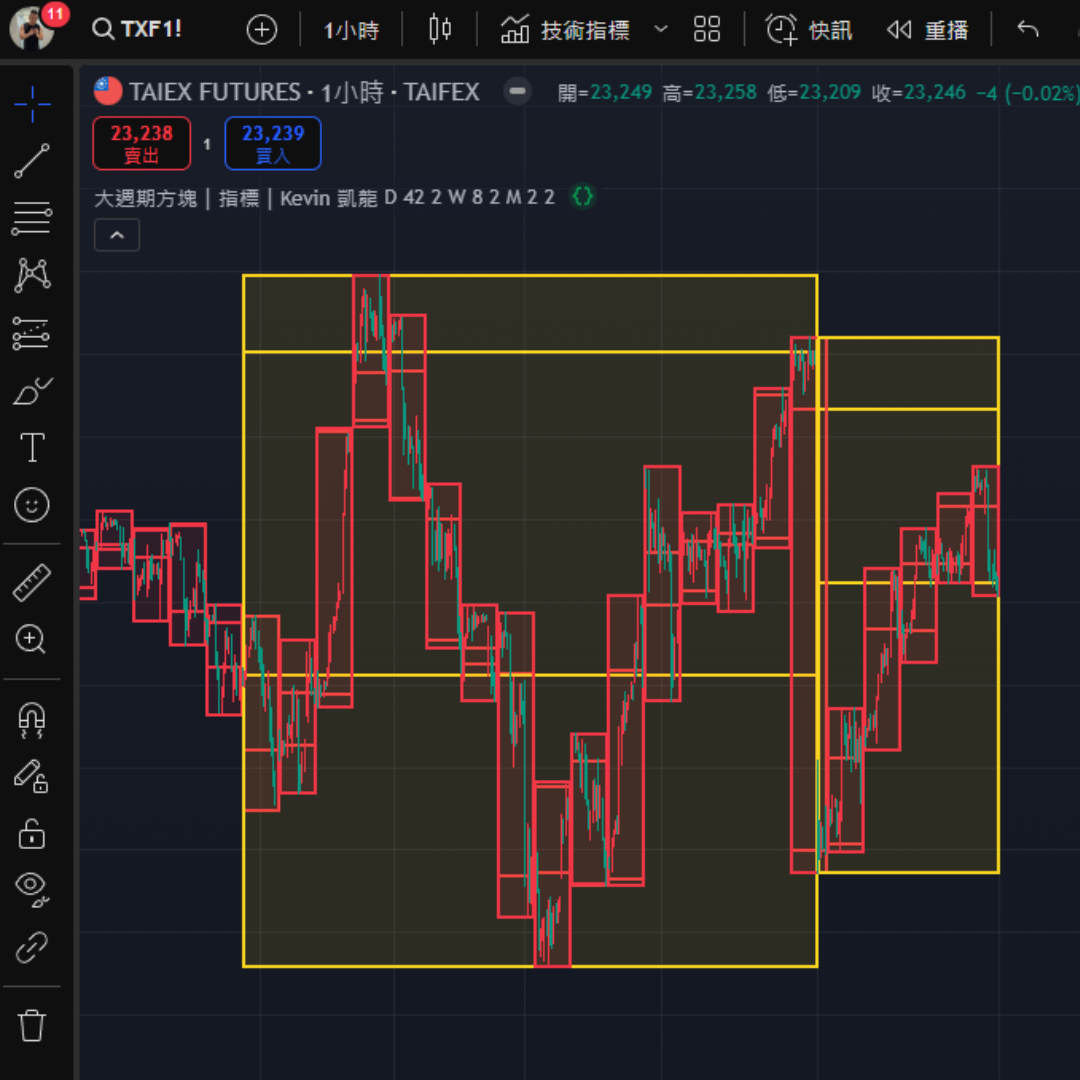Select the Text annotation tool
This screenshot has width=1080, height=1080.
point(32,448)
